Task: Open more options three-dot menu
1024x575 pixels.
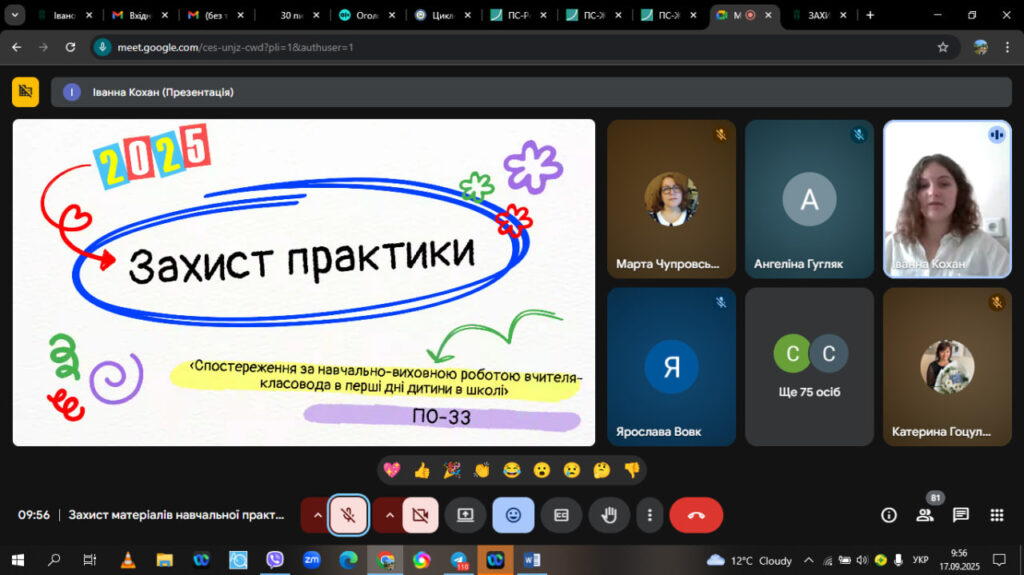Action: 650,515
